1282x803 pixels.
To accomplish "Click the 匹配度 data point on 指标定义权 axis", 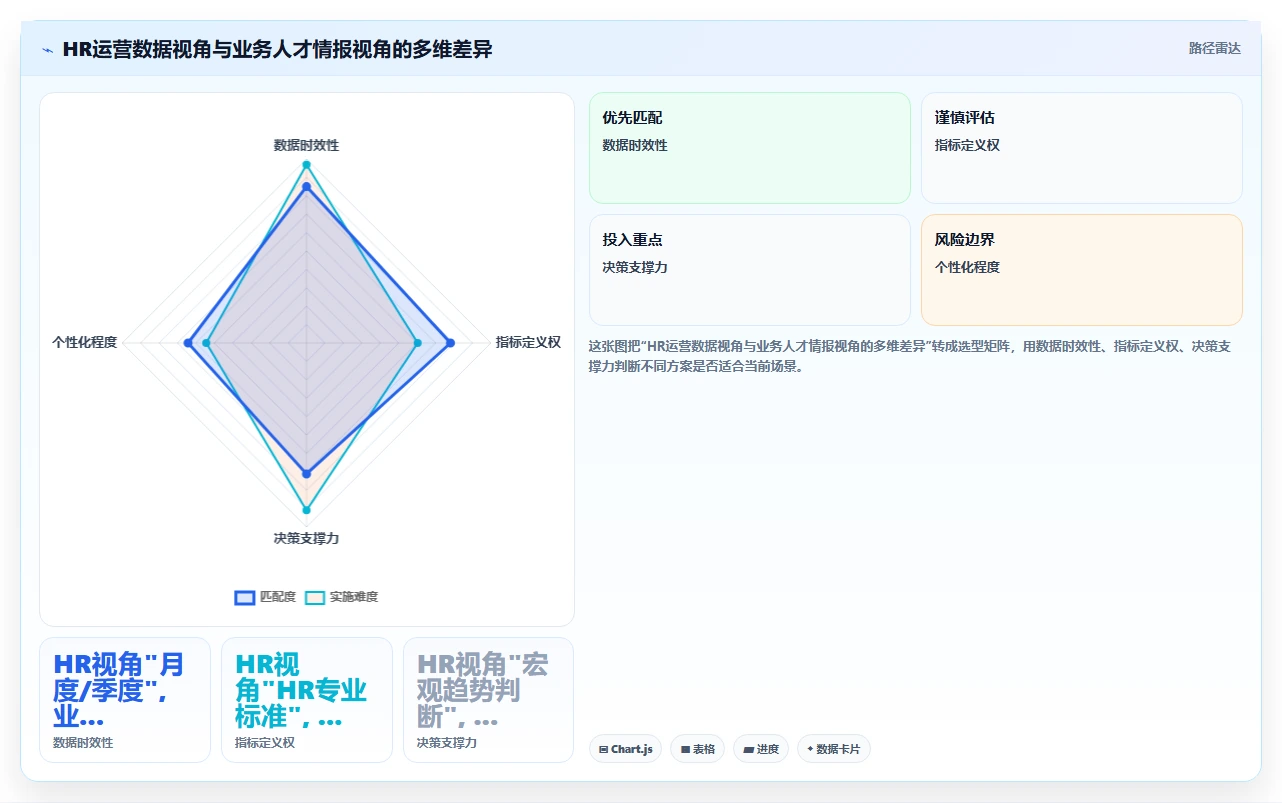I will (450, 343).
